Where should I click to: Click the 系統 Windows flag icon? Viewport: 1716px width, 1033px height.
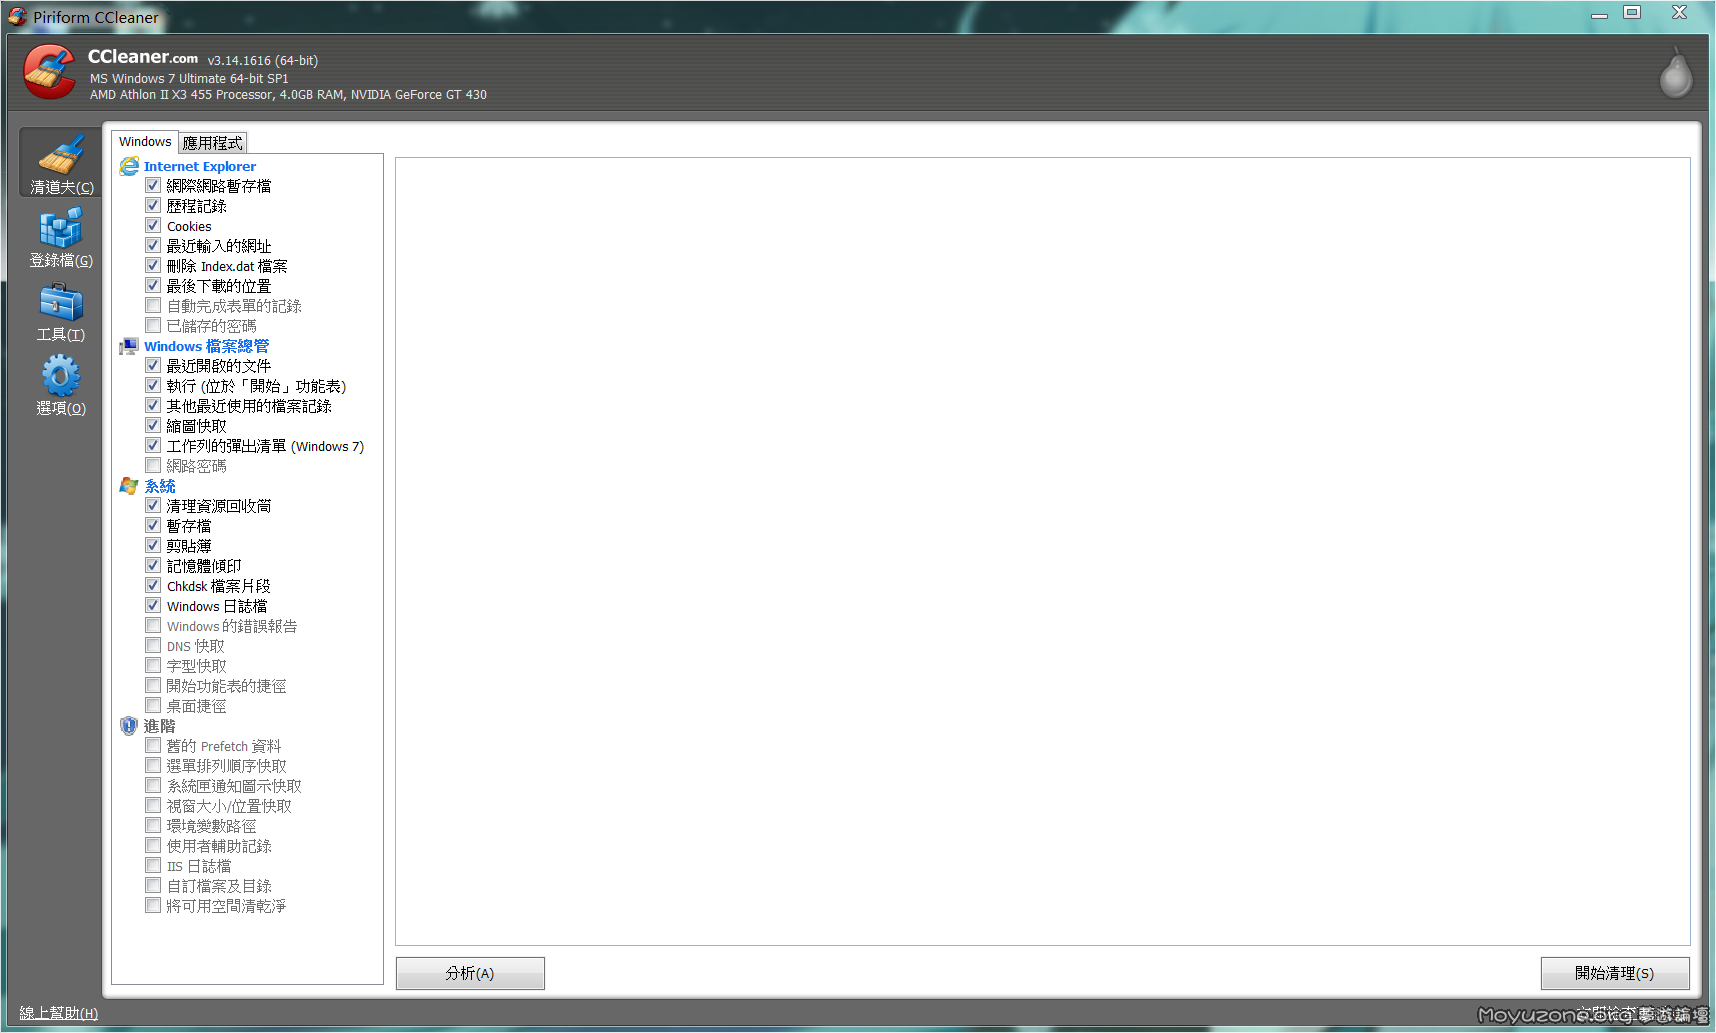129,486
